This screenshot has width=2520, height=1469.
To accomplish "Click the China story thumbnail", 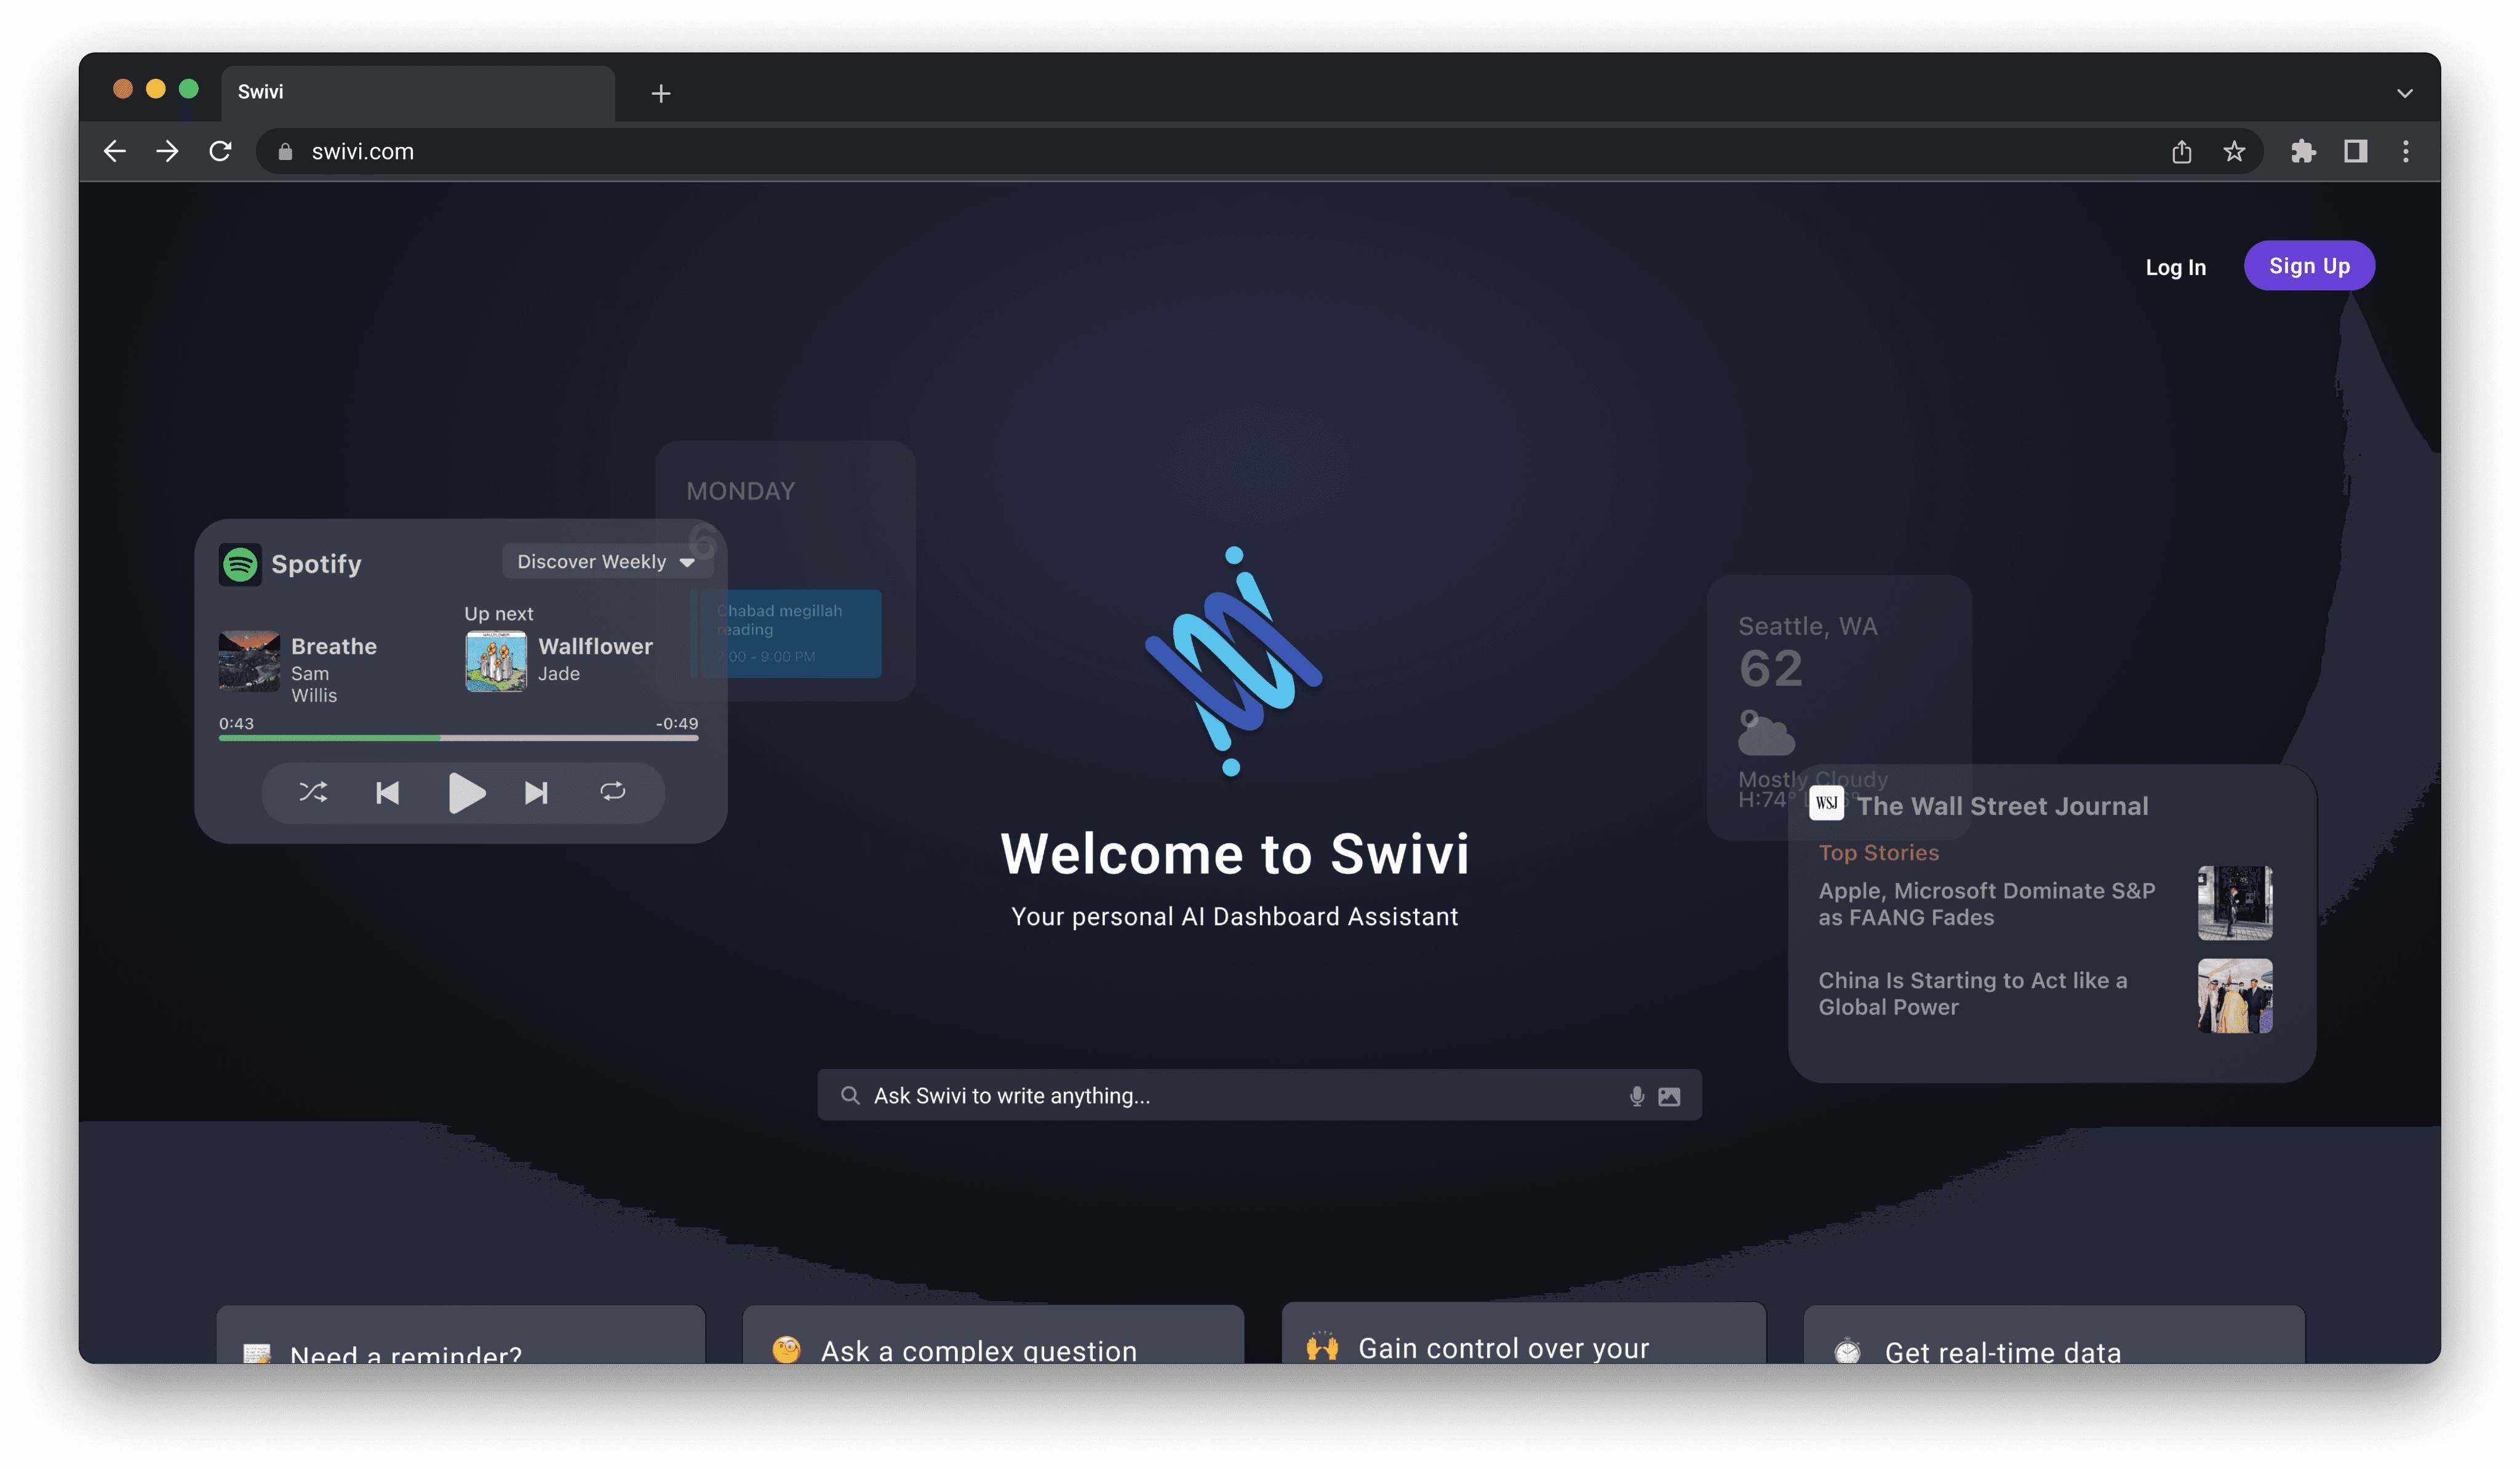I will pos(2235,996).
